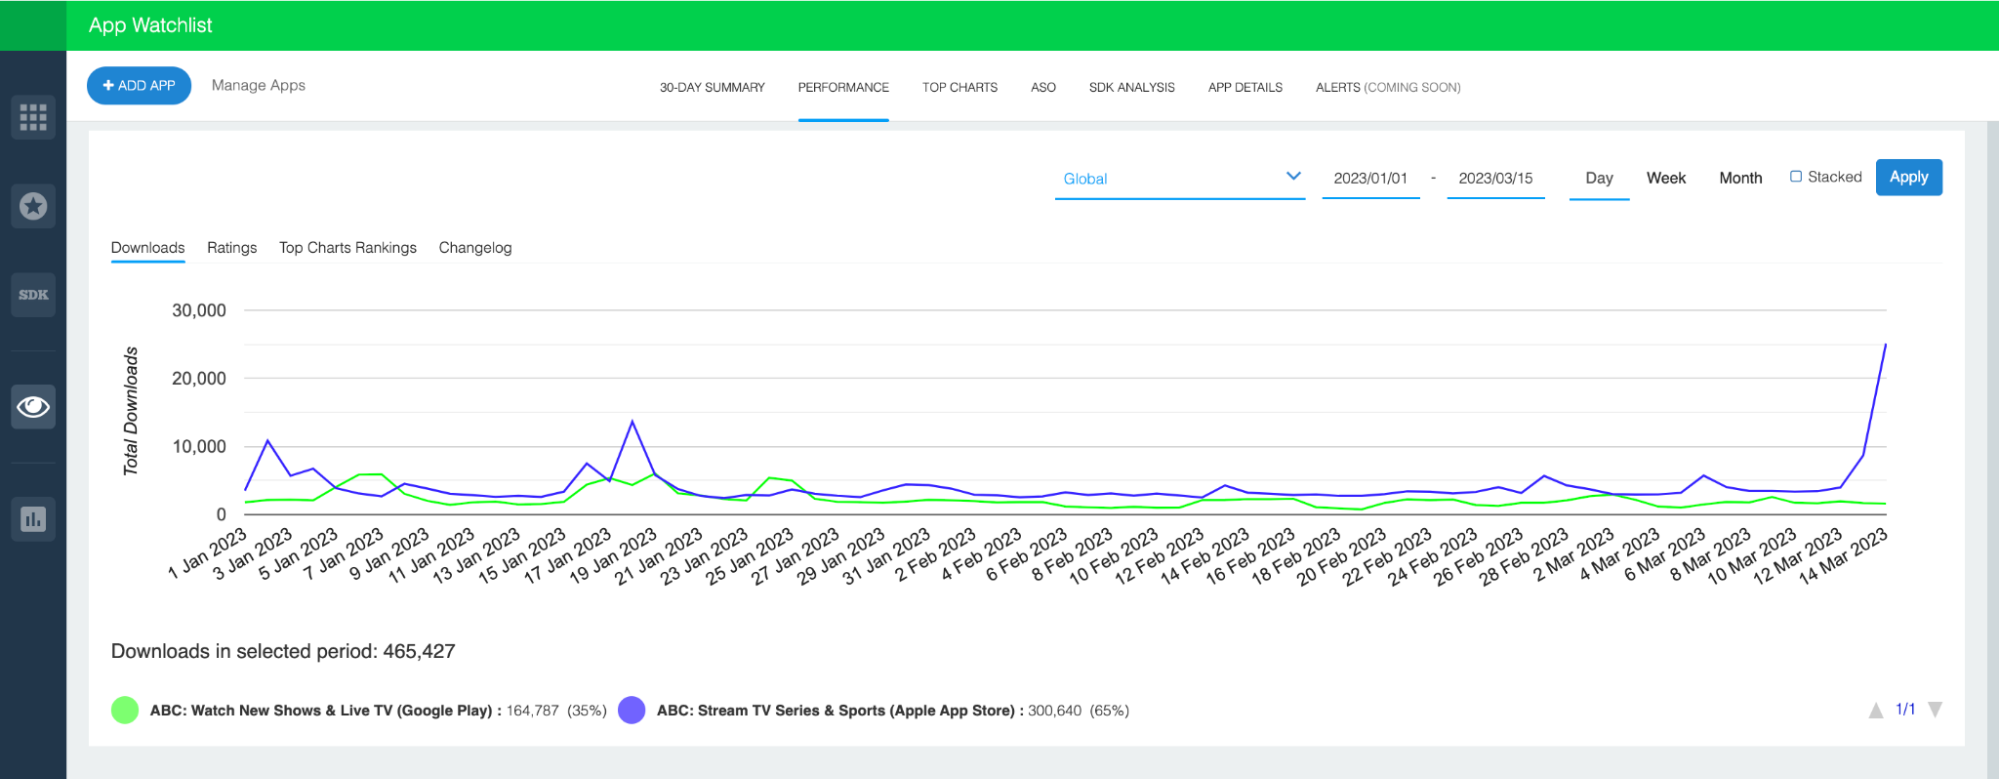
Task: Switch to the Changelog chart tab
Action: 475,248
